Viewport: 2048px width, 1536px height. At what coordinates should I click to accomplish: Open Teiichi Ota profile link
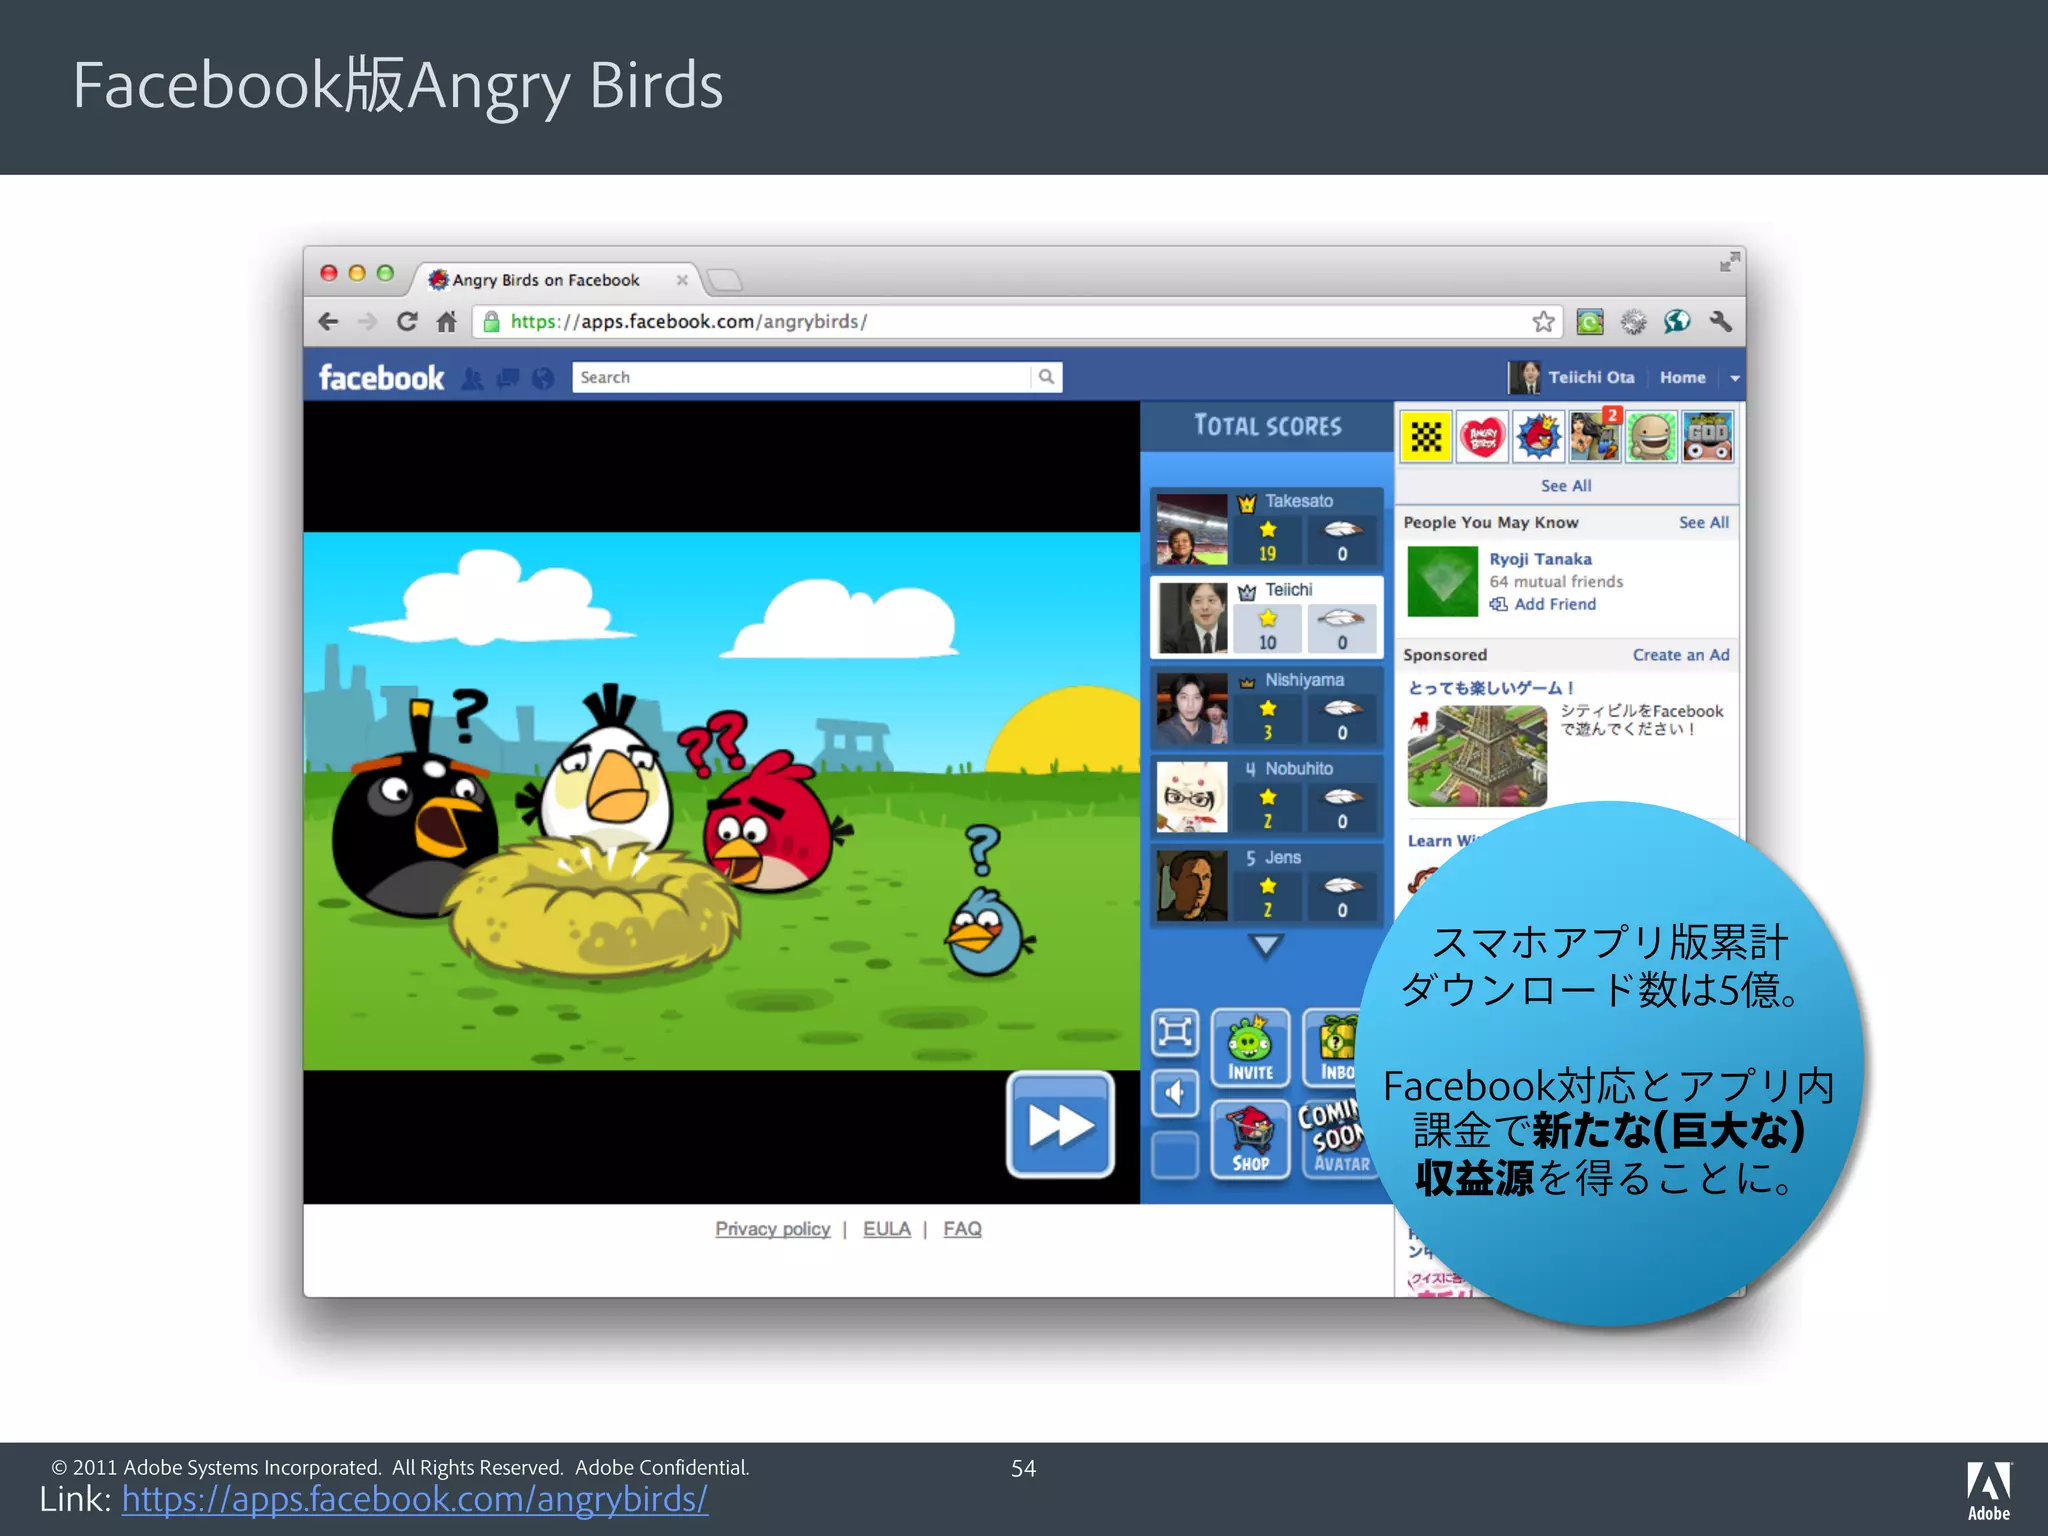coord(1591,378)
